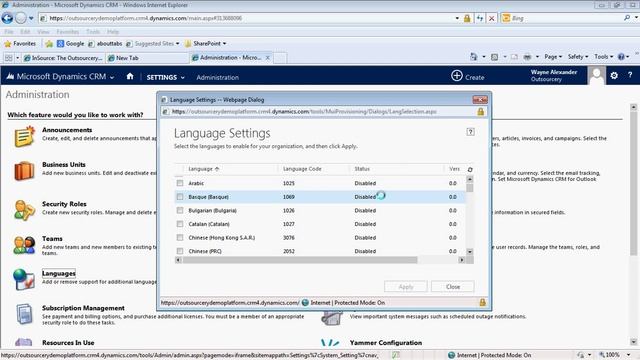Switch to the InSource: The Outsourcery tab

pos(63,58)
